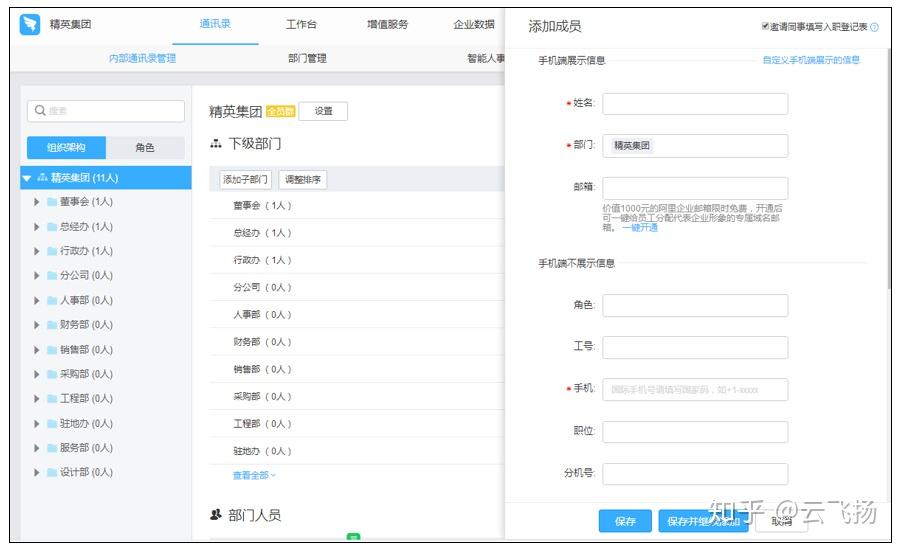Image resolution: width=900 pixels, height=549 pixels.
Task: Click the hierarchy icon beside 下级部门
Action: 216,143
